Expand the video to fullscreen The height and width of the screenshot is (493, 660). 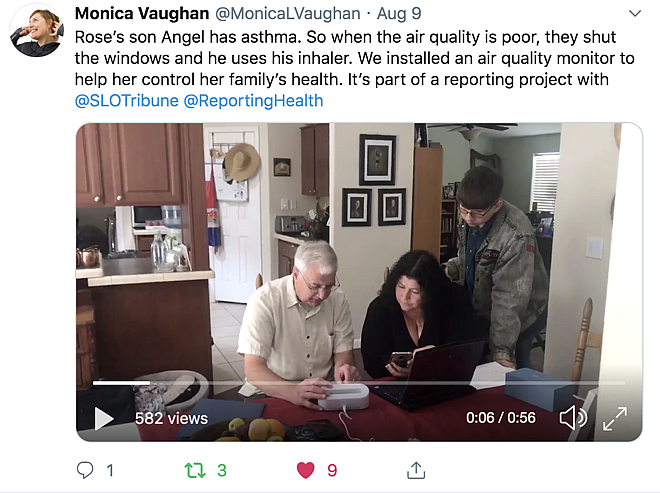615,418
